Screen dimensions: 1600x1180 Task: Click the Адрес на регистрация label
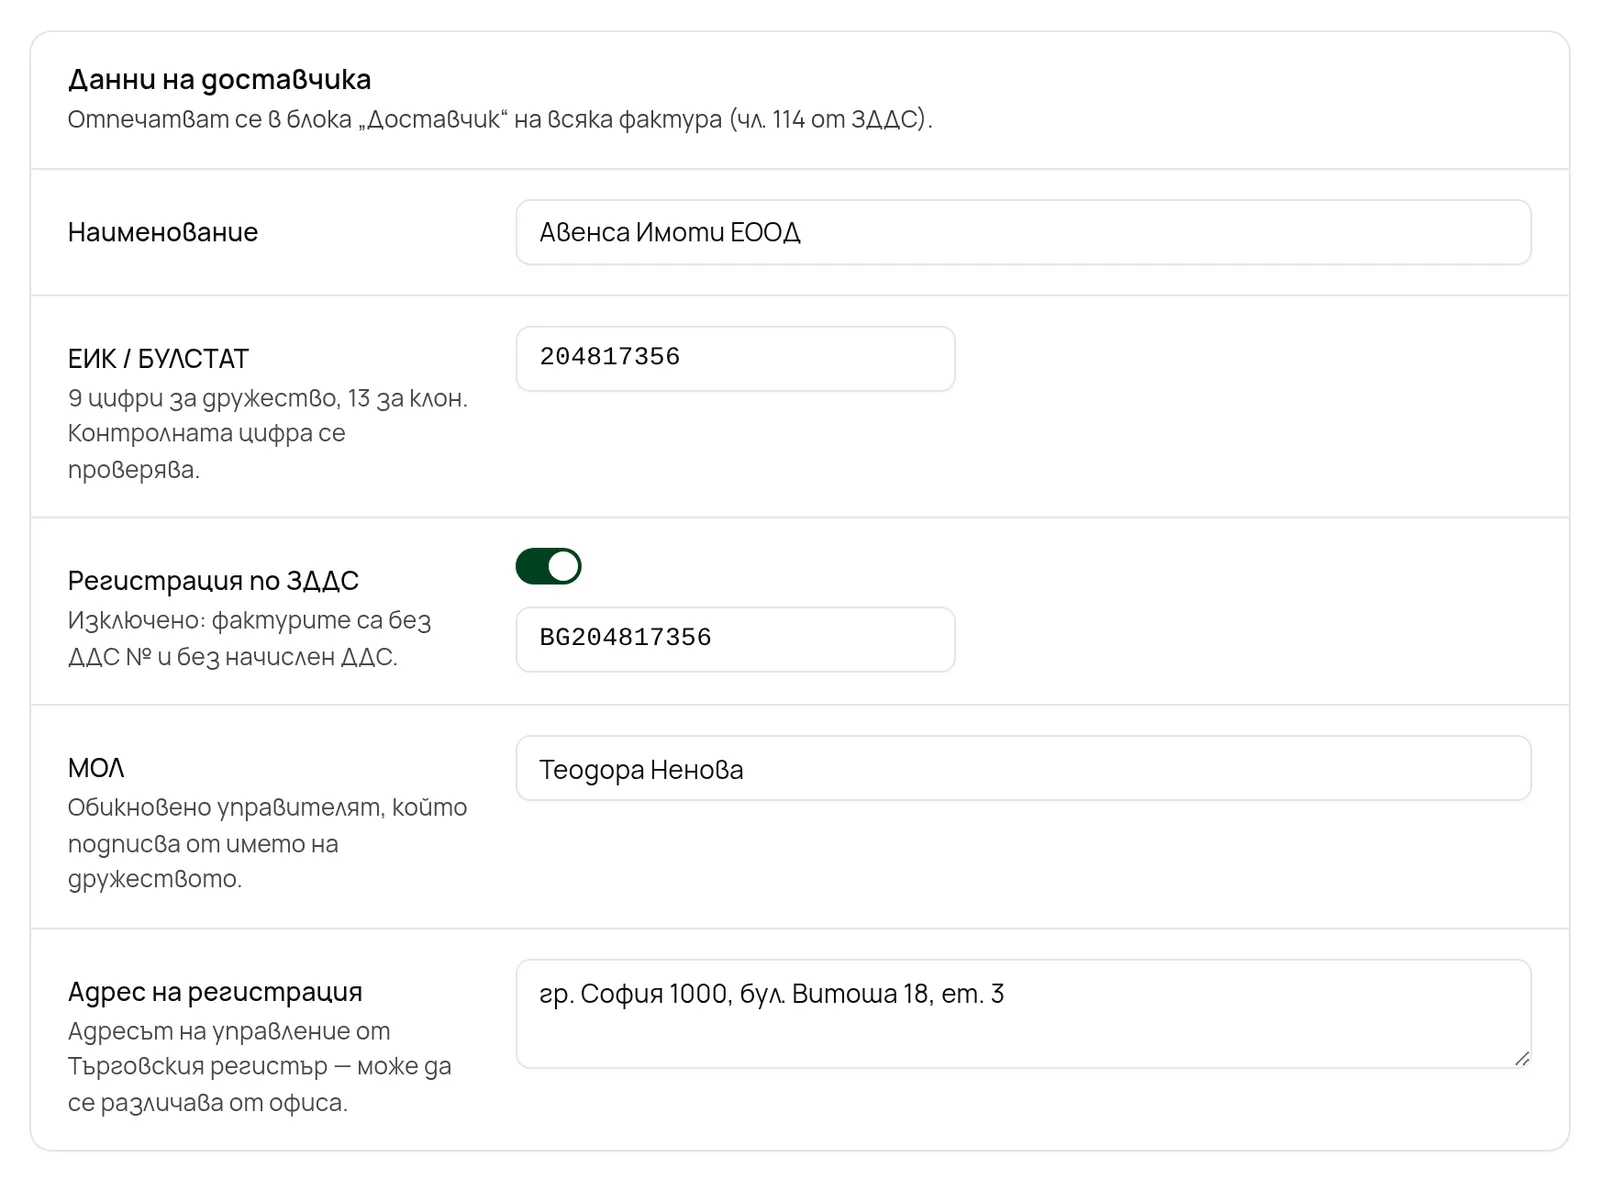tap(215, 992)
